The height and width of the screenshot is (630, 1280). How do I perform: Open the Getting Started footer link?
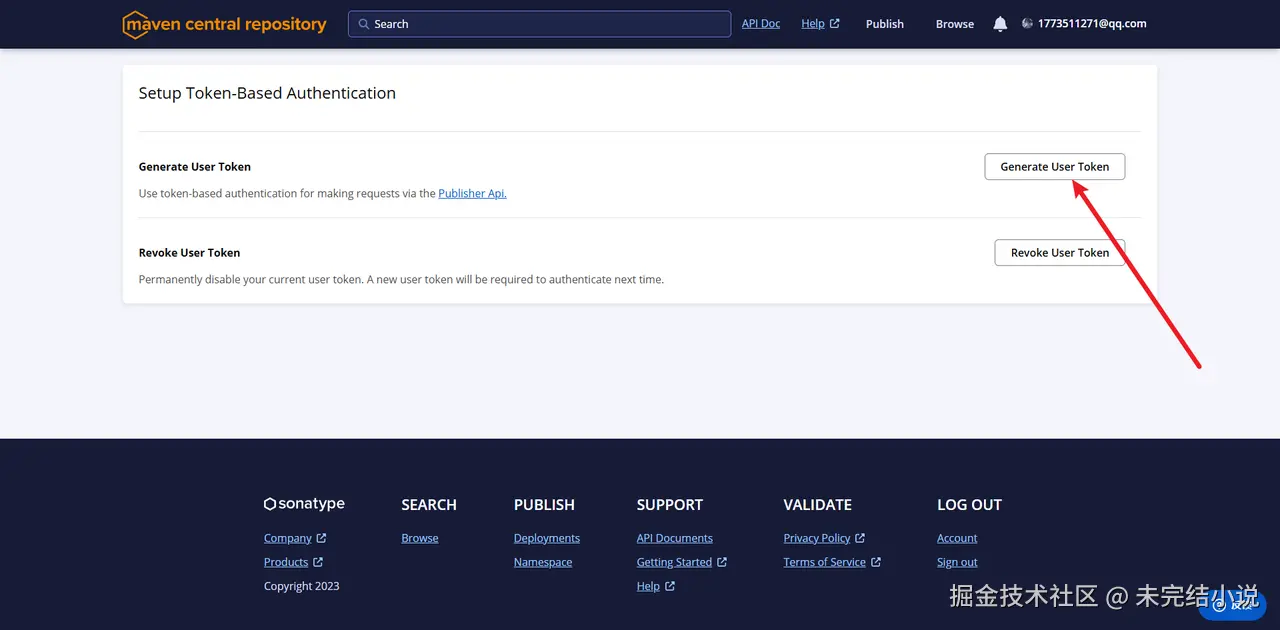click(x=674, y=562)
